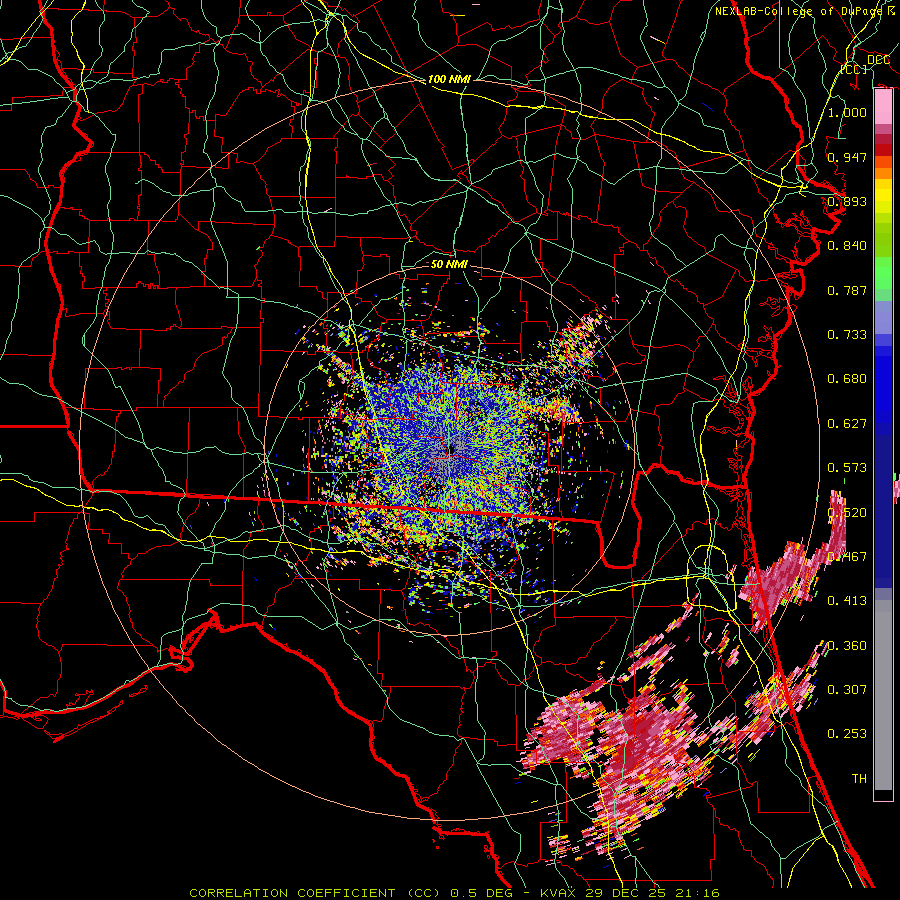
Task: Click the 0.360 color scale label
Action: coord(847,646)
